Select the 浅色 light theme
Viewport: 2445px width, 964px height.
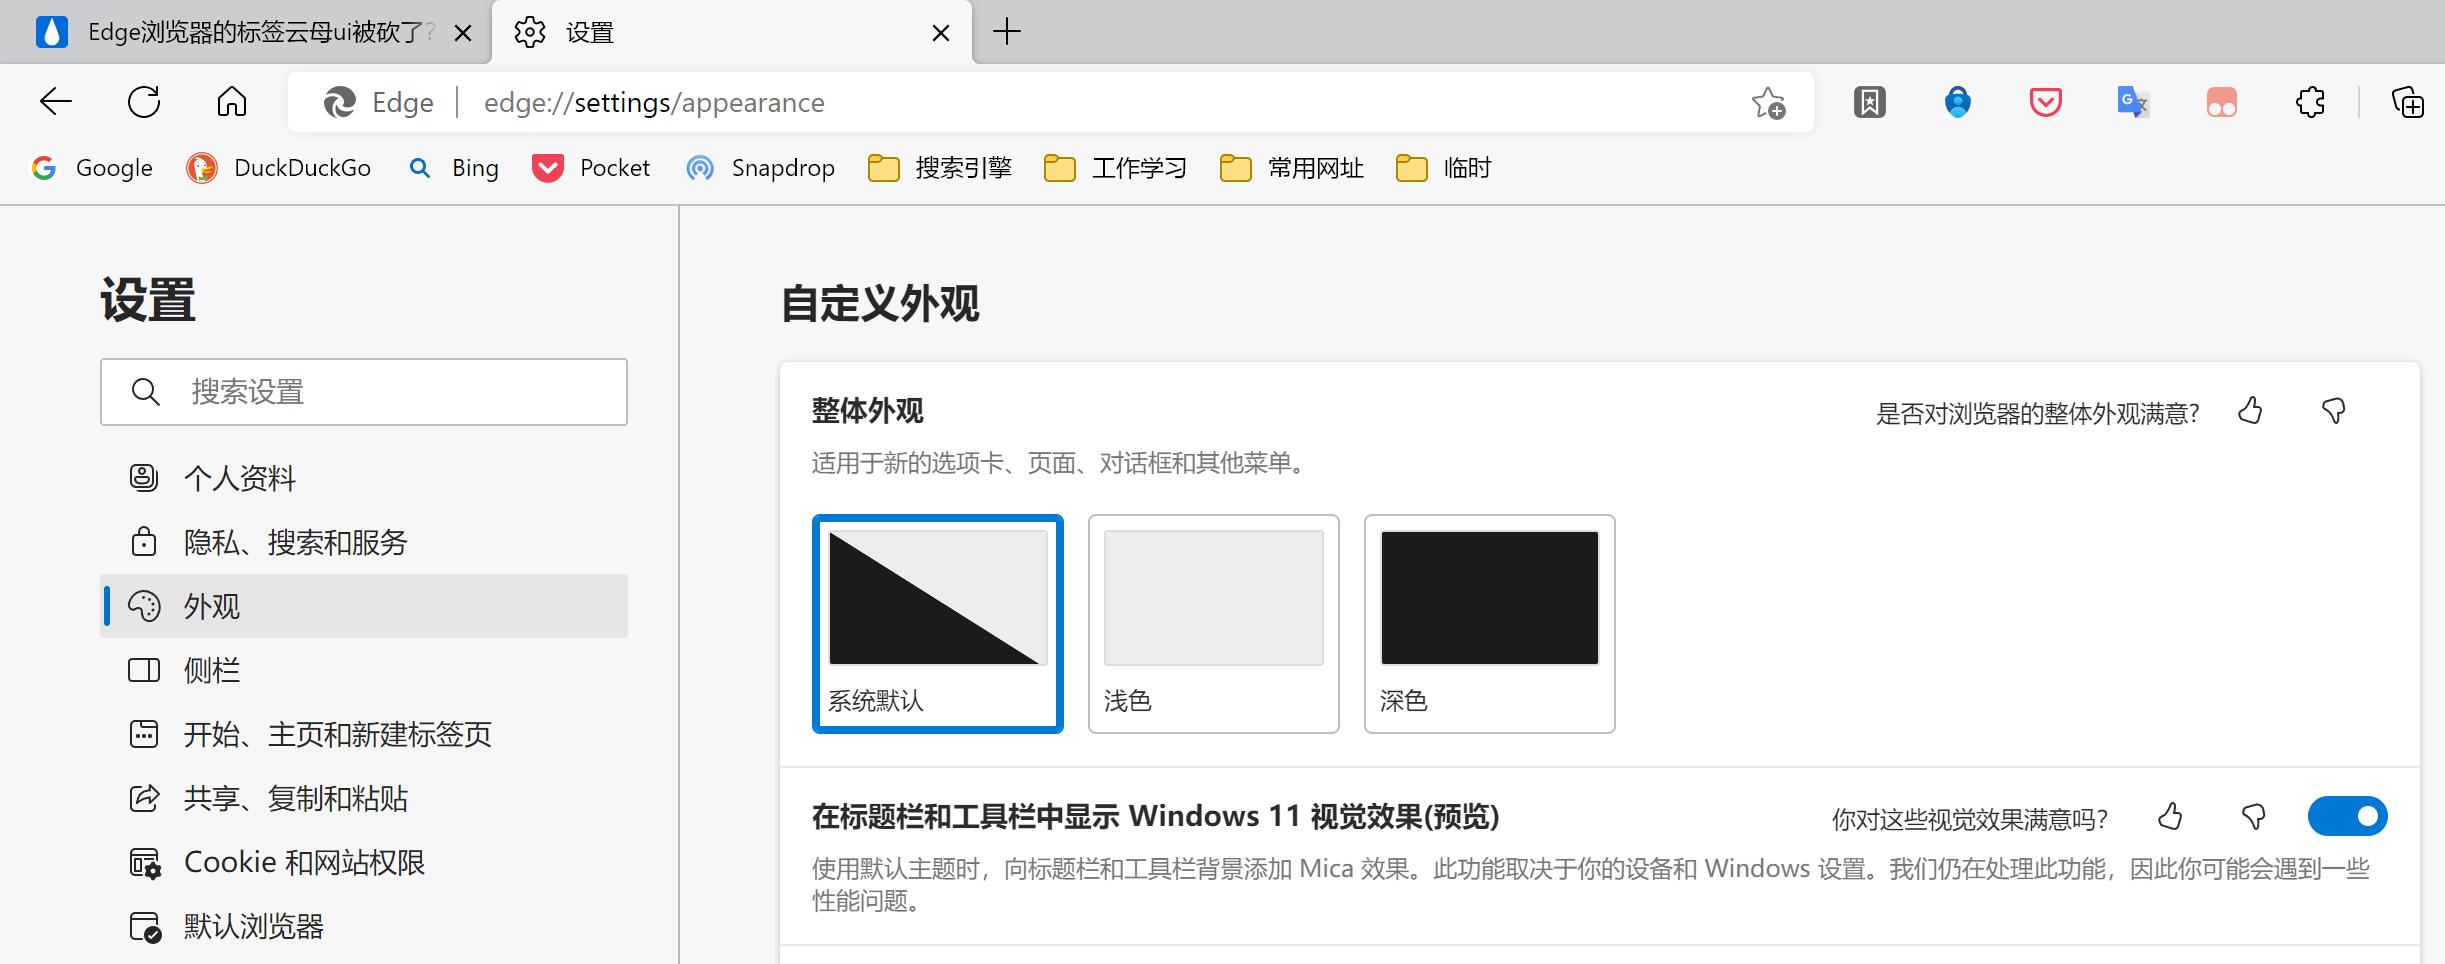(1213, 623)
